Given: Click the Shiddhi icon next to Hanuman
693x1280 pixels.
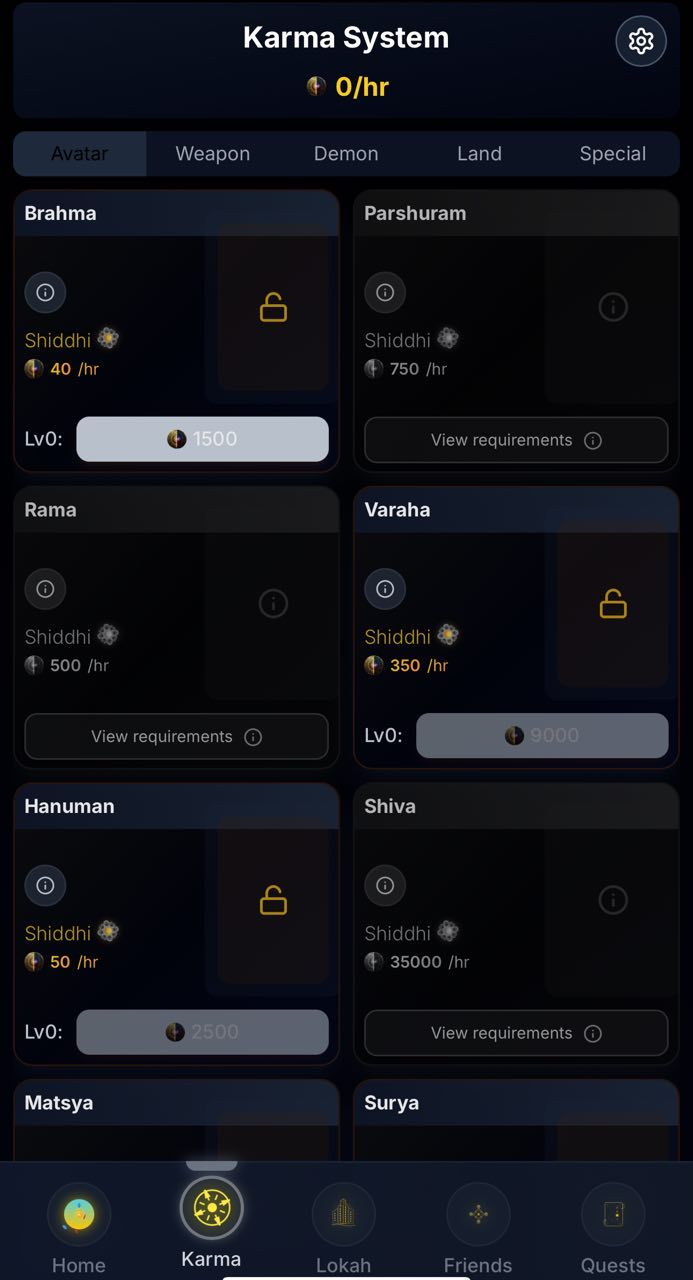Looking at the screenshot, I should [108, 932].
